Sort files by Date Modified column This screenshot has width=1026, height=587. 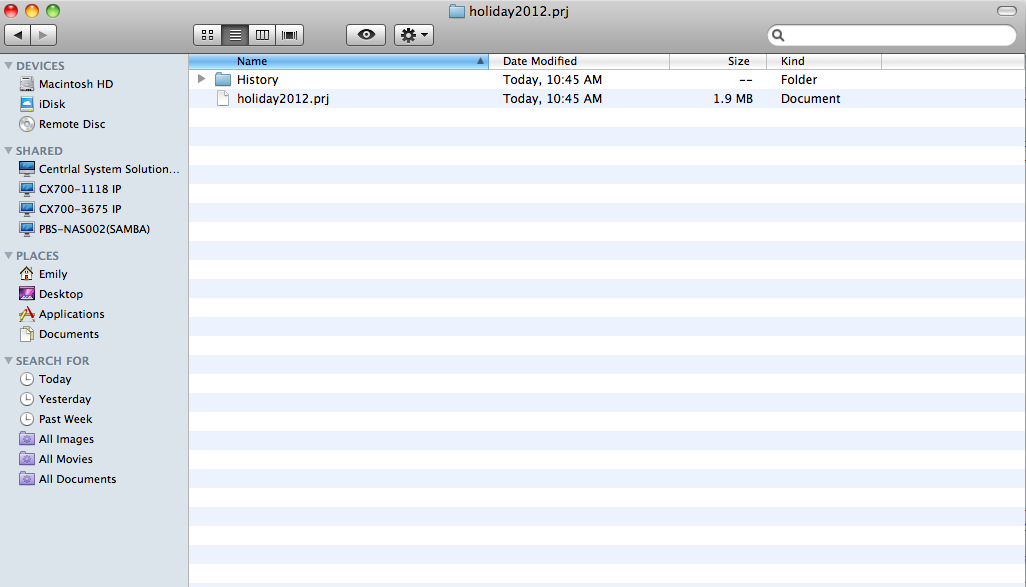540,61
